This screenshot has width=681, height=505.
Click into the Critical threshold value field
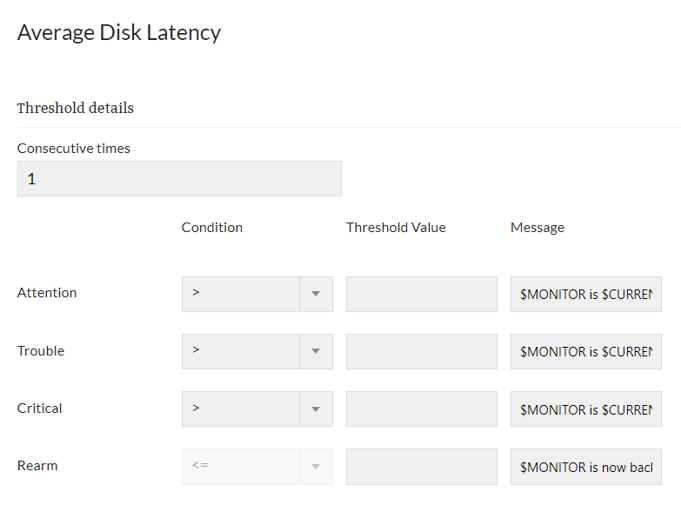(421, 409)
